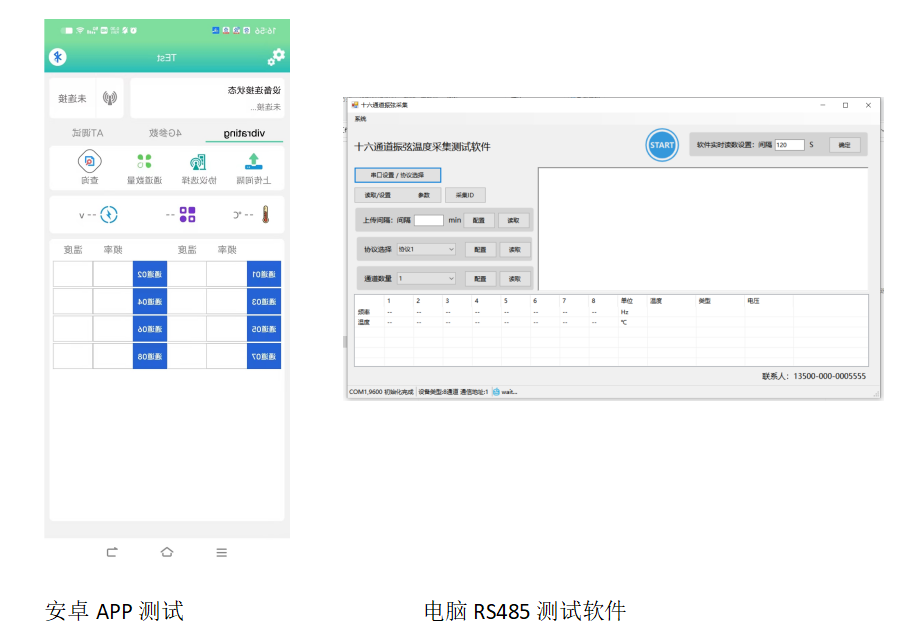Click the 上传间隔 minutes input field

click(x=428, y=220)
